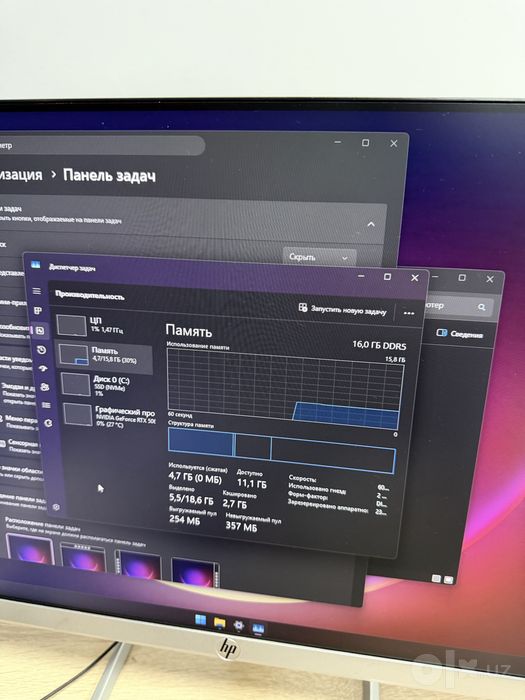Viewport: 525px width, 700px height.
Task: Open Details page in Task Manager sidebar
Action: coord(46,405)
